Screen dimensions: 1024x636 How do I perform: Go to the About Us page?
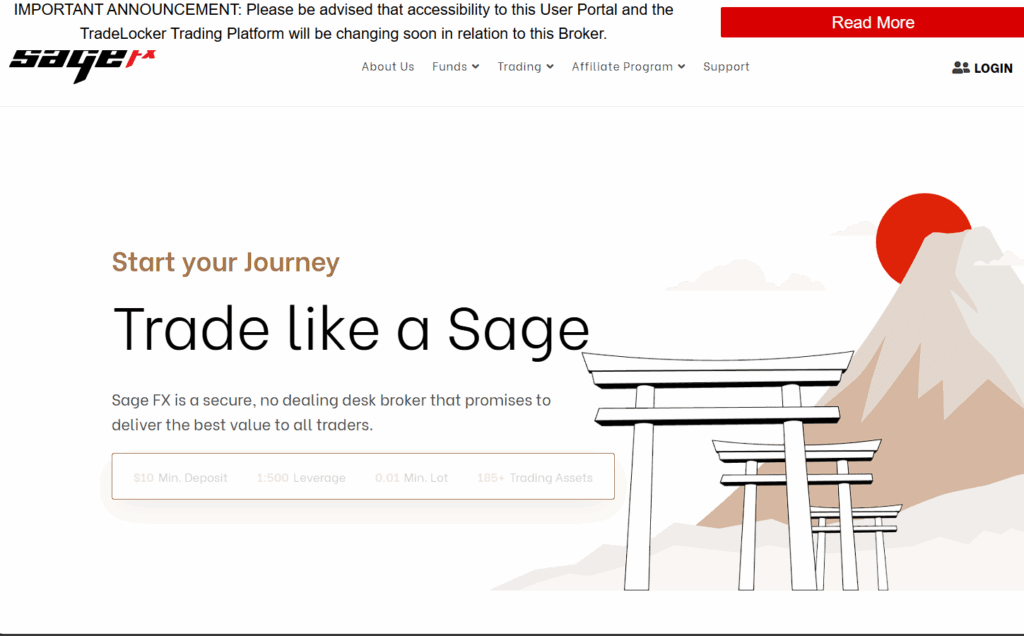tap(387, 67)
